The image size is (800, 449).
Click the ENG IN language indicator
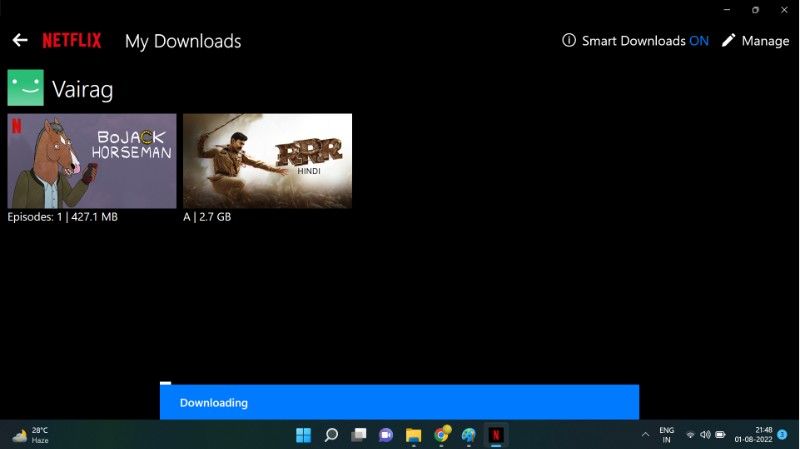(x=666, y=435)
